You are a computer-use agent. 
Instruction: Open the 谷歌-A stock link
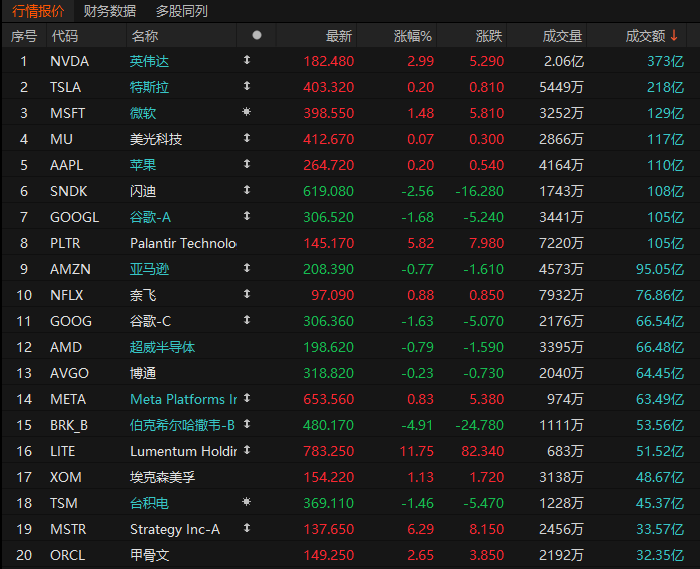pos(150,217)
